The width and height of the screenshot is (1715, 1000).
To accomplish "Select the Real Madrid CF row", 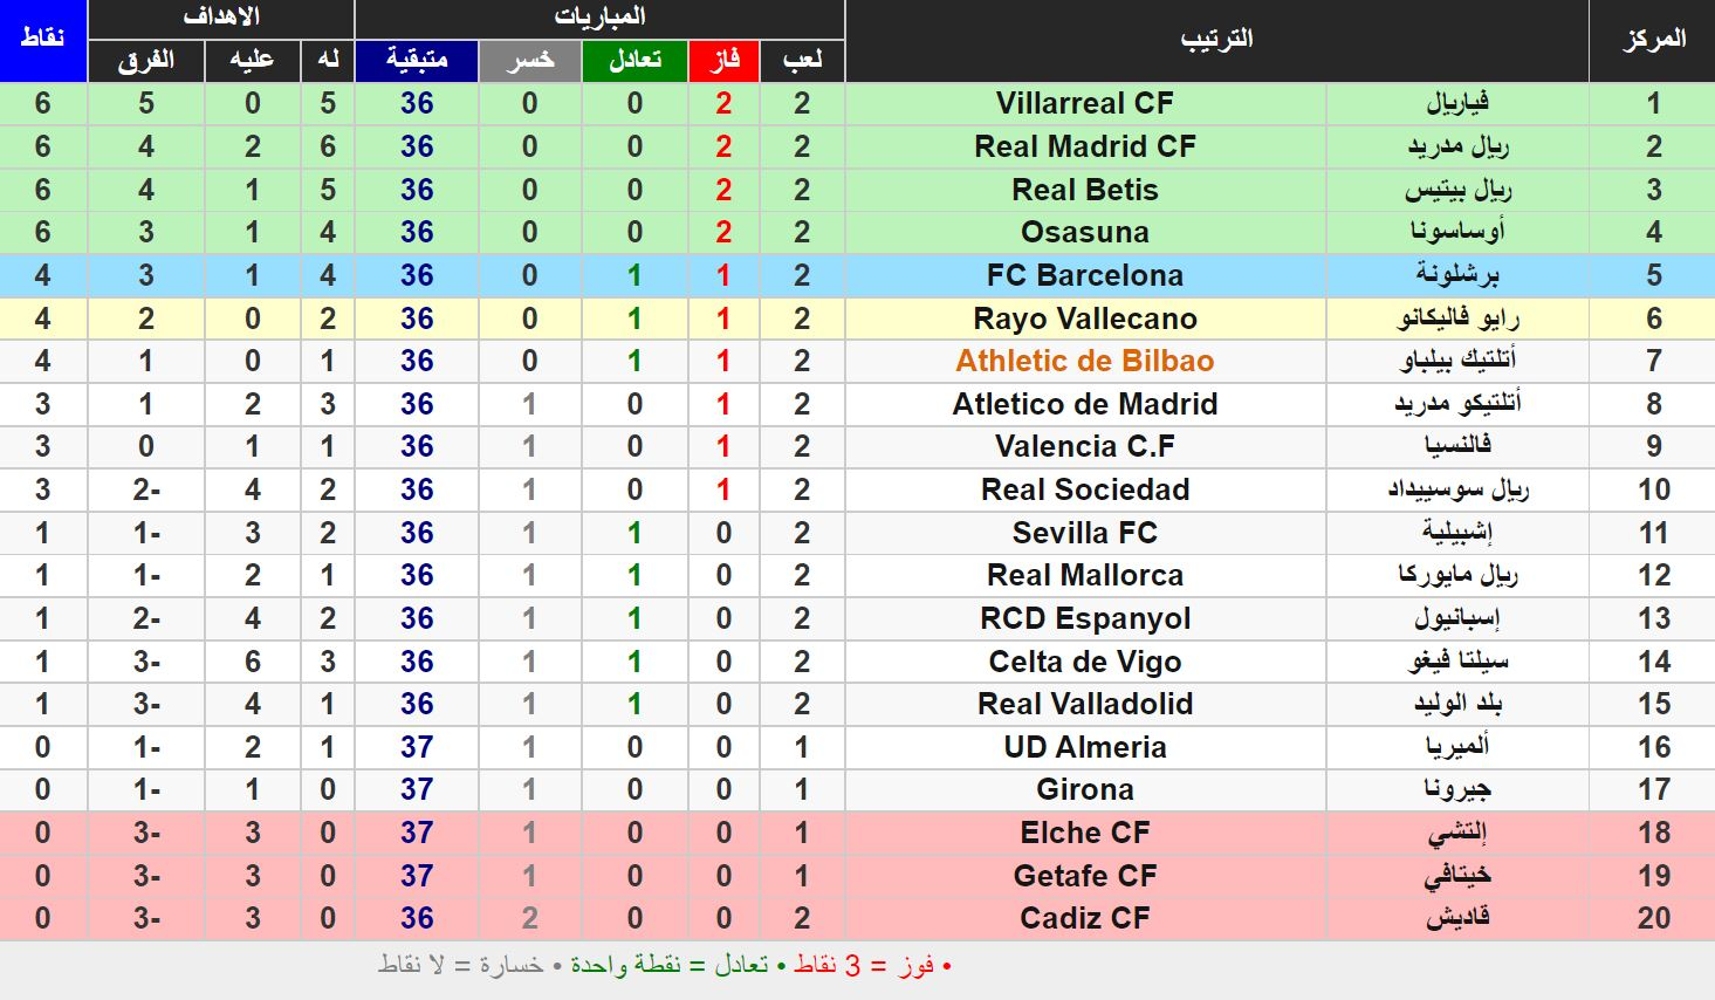I will pos(857,146).
